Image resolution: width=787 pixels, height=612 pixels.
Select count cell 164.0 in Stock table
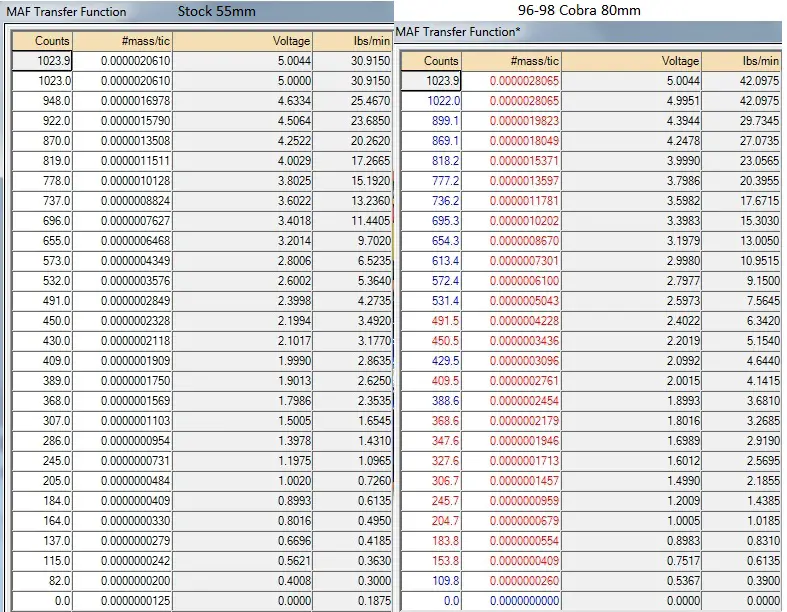[42, 521]
